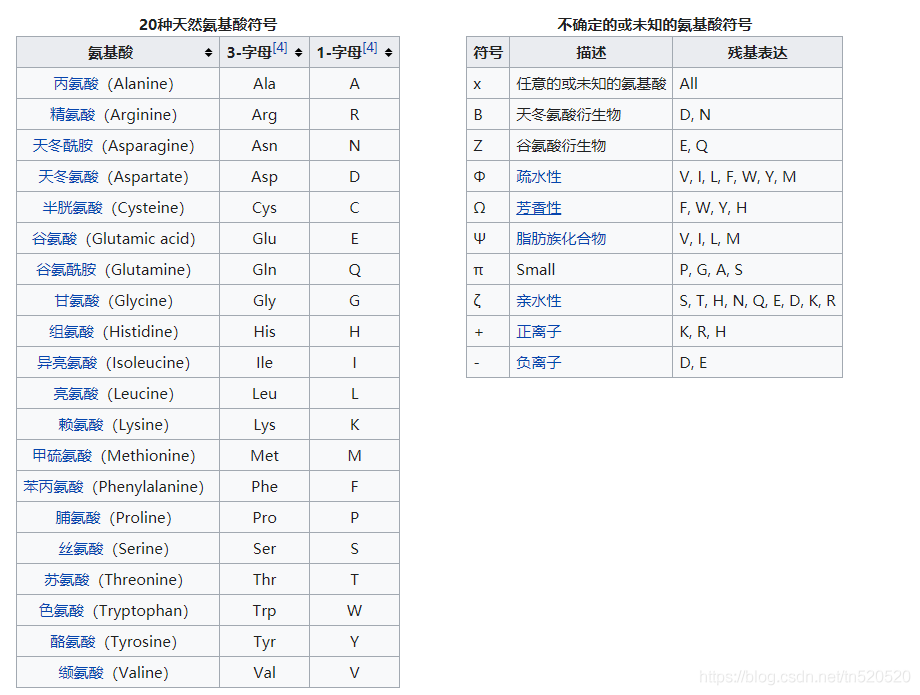Open the 酪氨酸 (Tyrosine) link
Screen dimensions: 920x695
[72, 642]
